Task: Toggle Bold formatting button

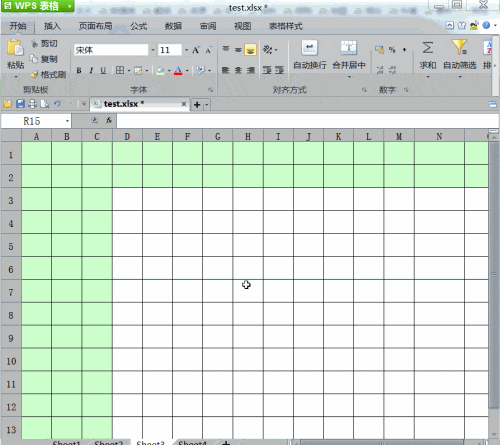Action: coord(79,70)
